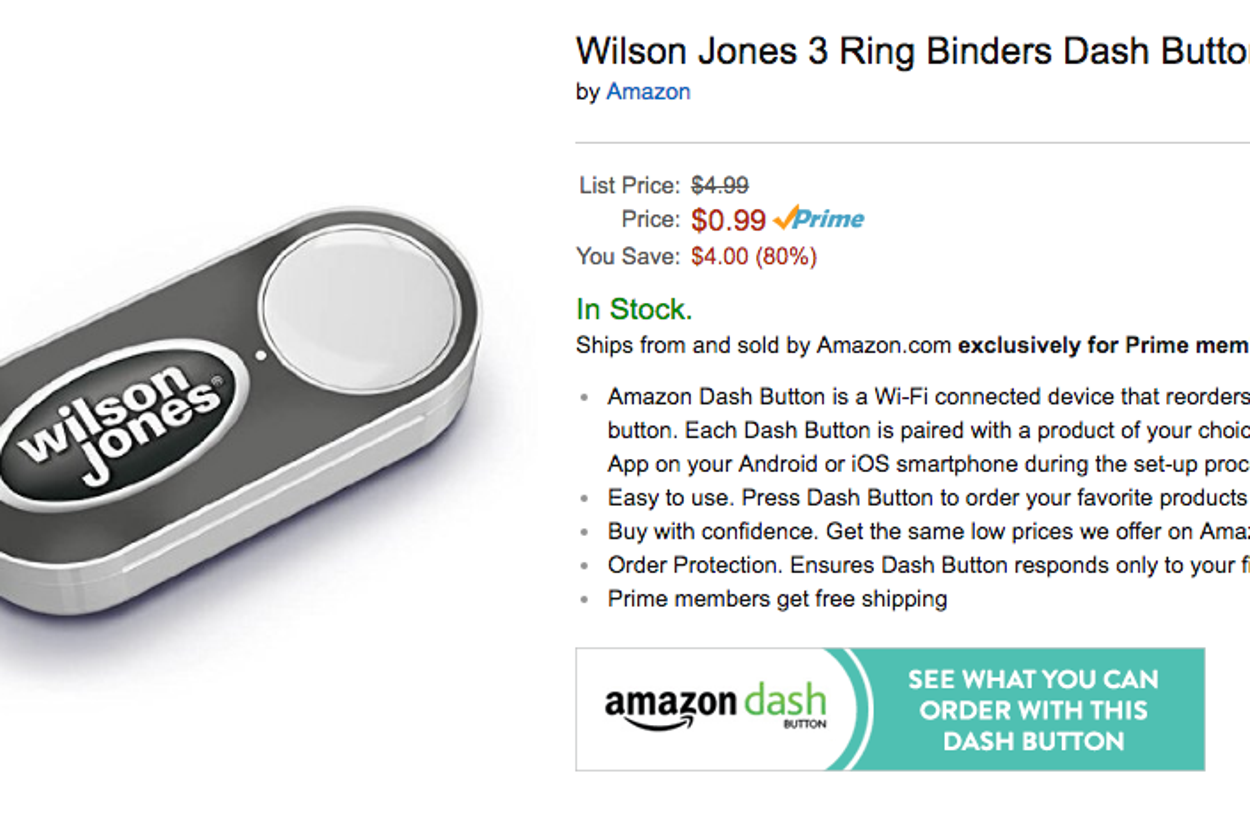The height and width of the screenshot is (830, 1250).
Task: Click the Wilson Jones oval logo
Action: [118, 425]
